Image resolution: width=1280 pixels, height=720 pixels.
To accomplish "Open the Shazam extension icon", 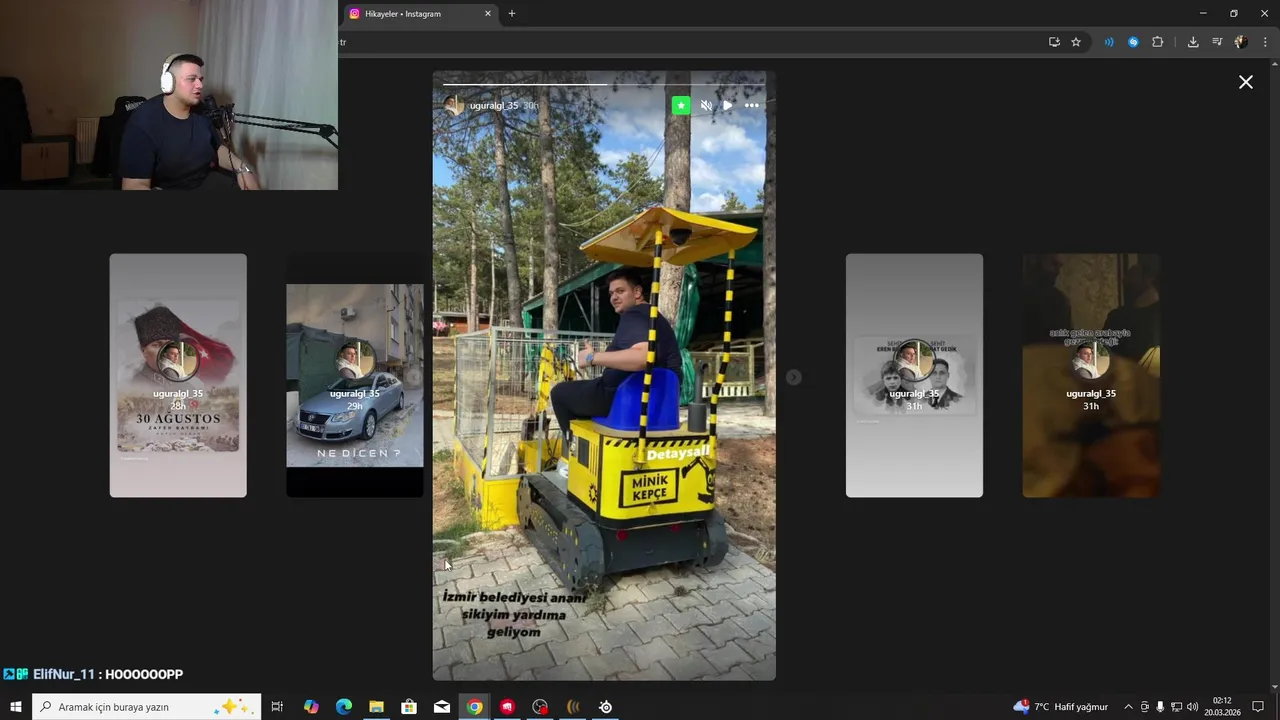I will pos(1133,42).
